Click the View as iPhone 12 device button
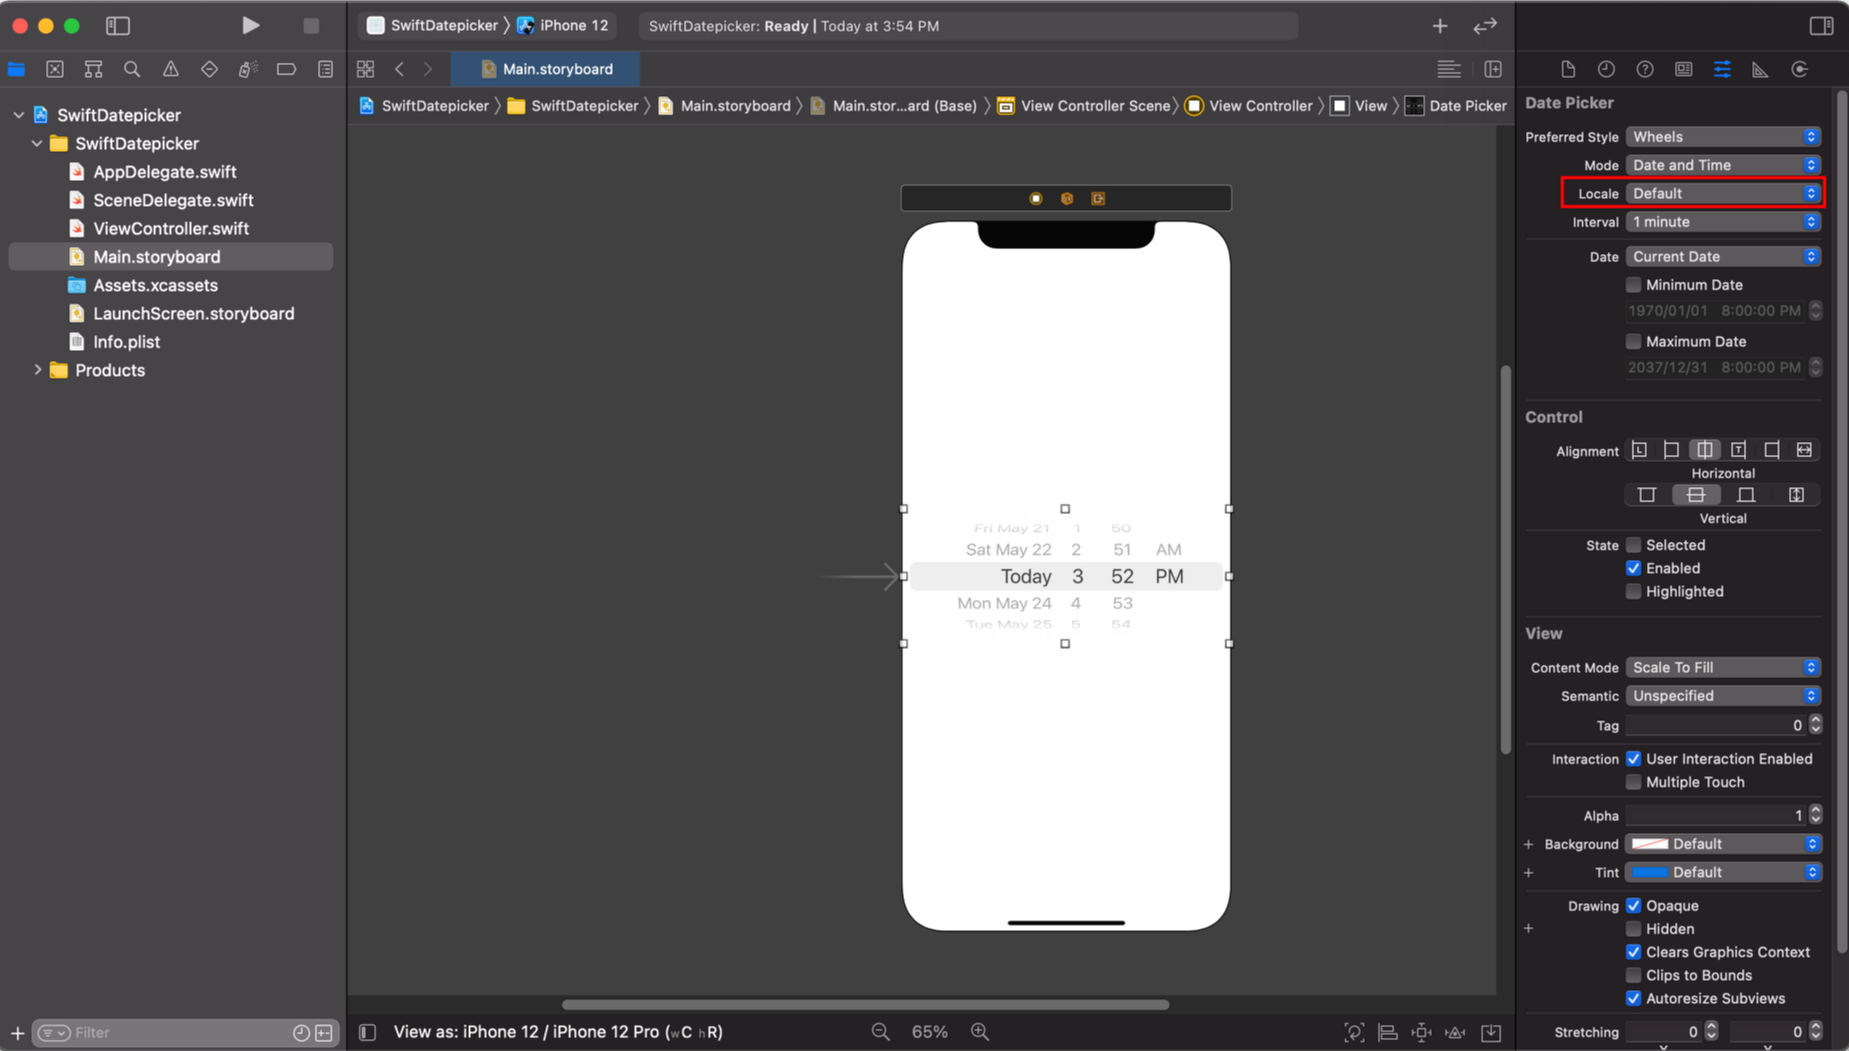Screen dimensions: 1849x1051 pos(558,1032)
